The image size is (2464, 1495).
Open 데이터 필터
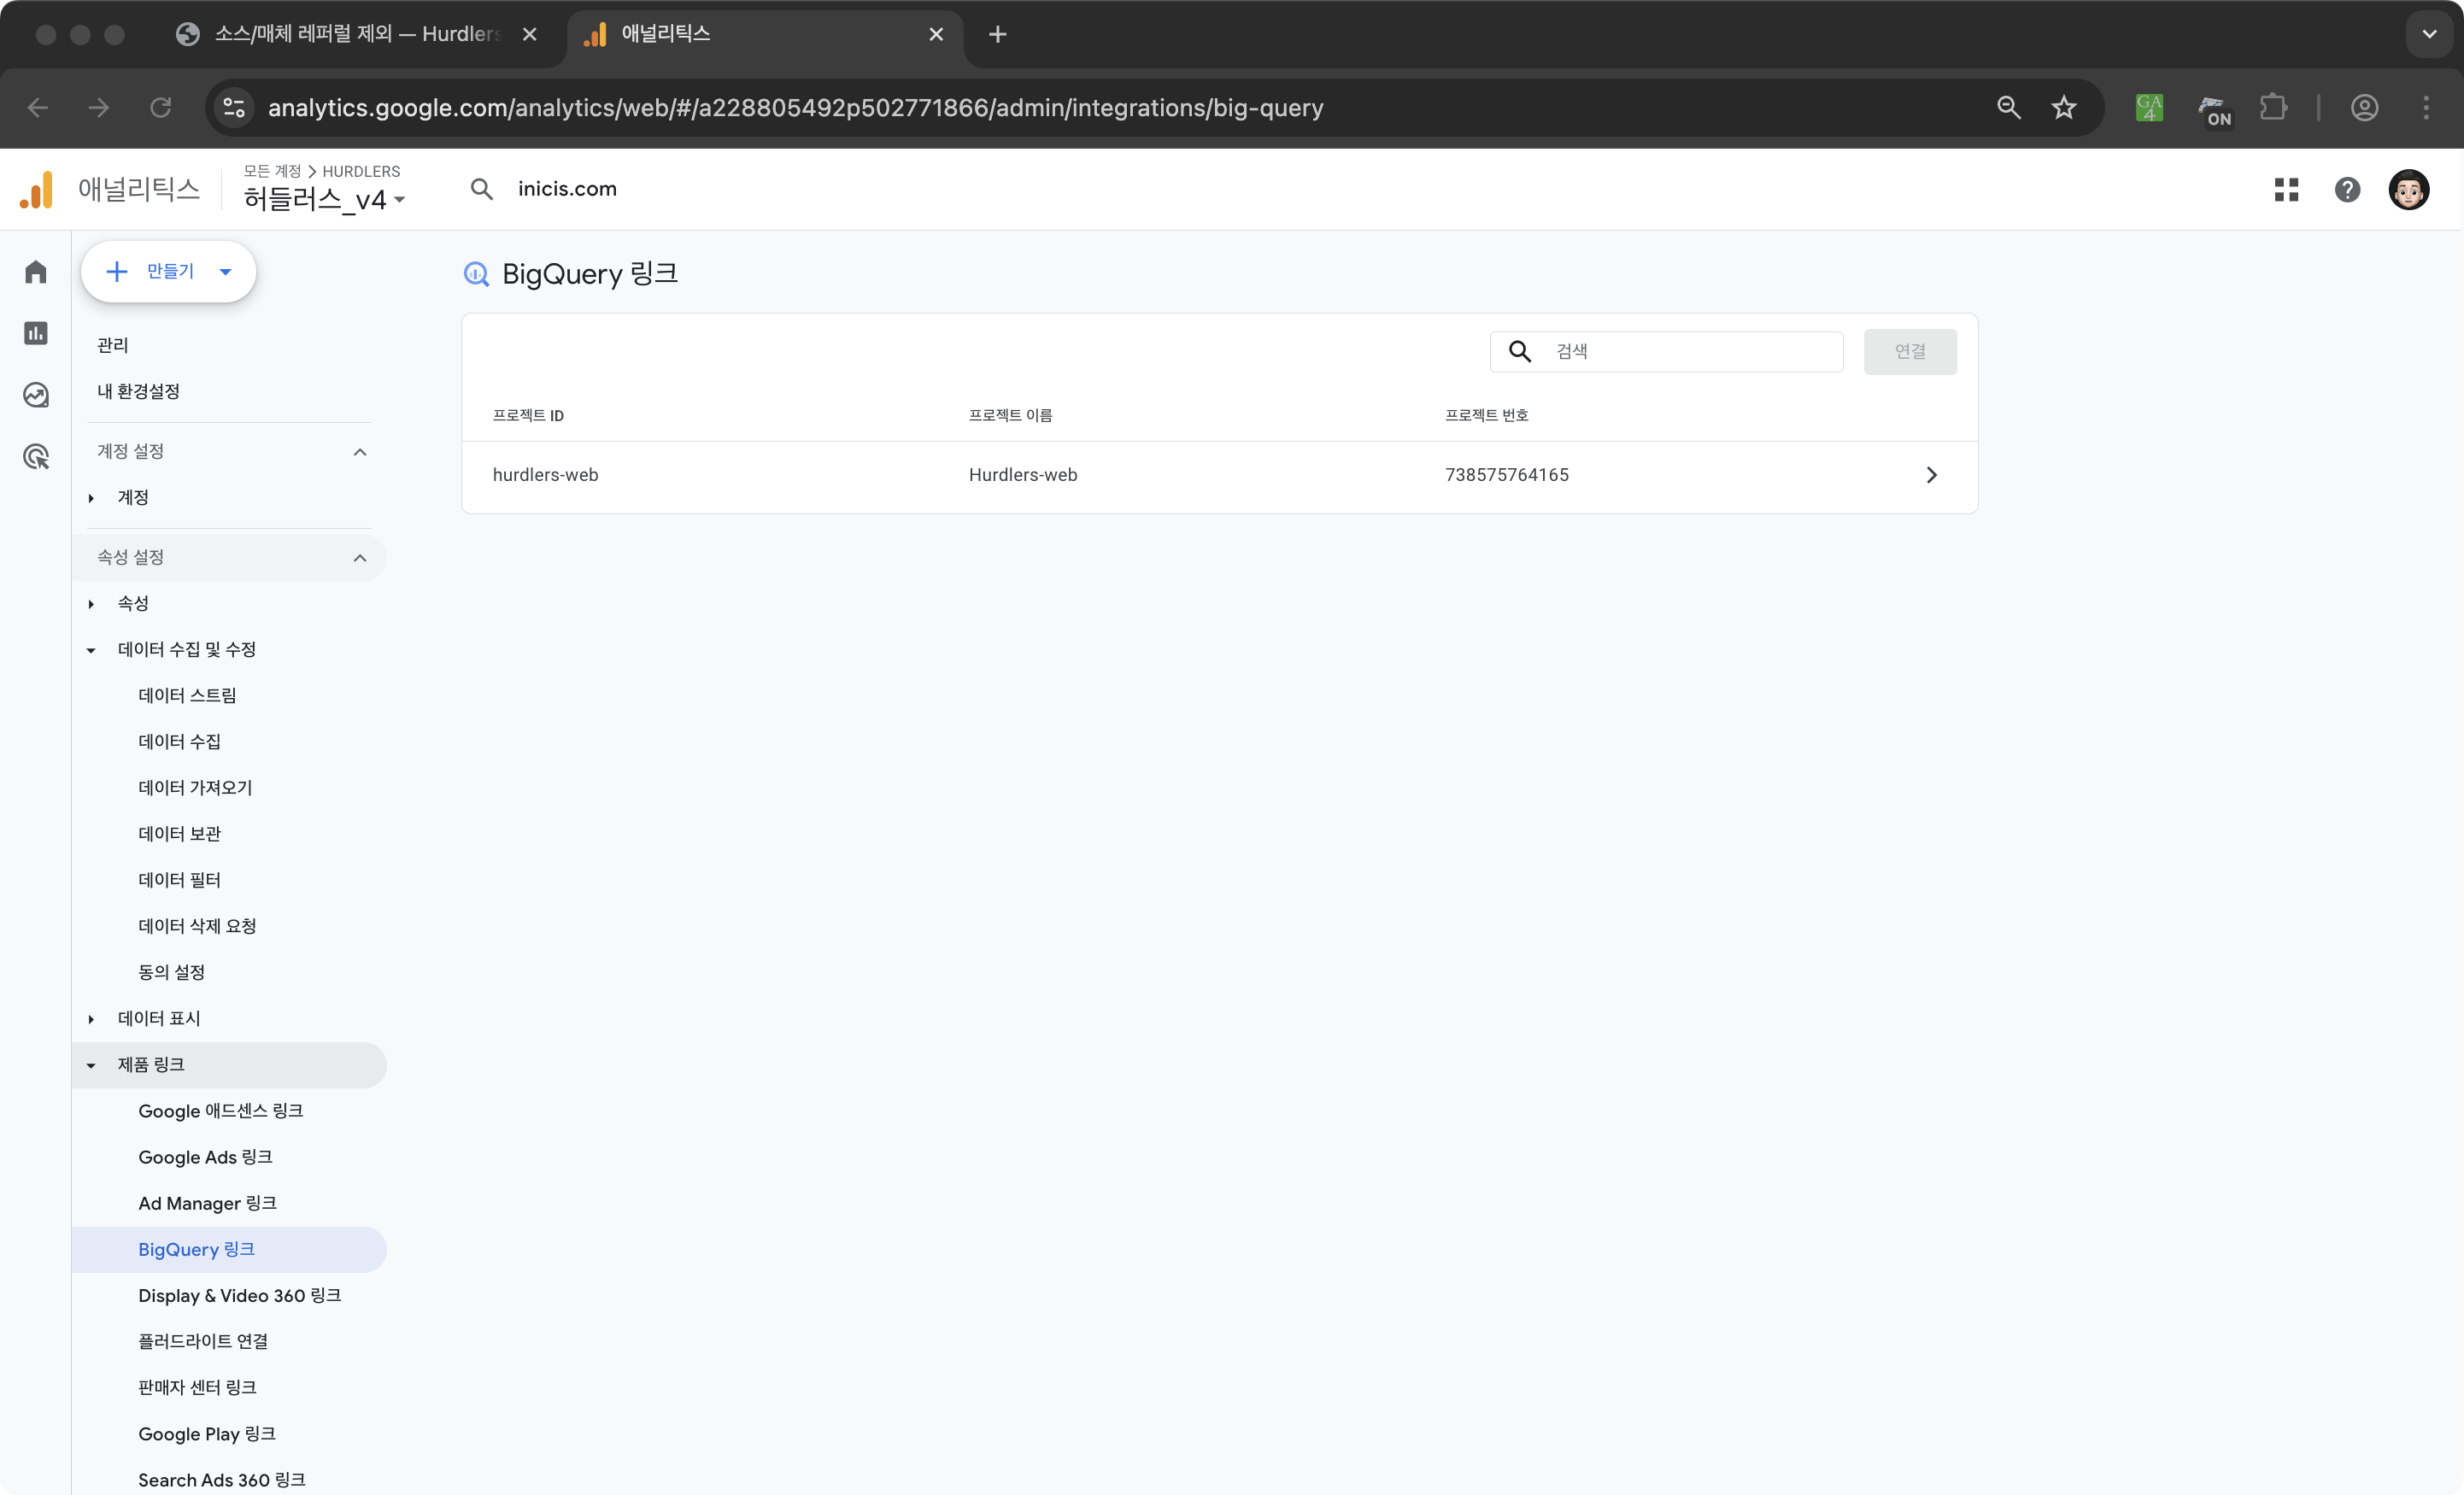(x=179, y=879)
